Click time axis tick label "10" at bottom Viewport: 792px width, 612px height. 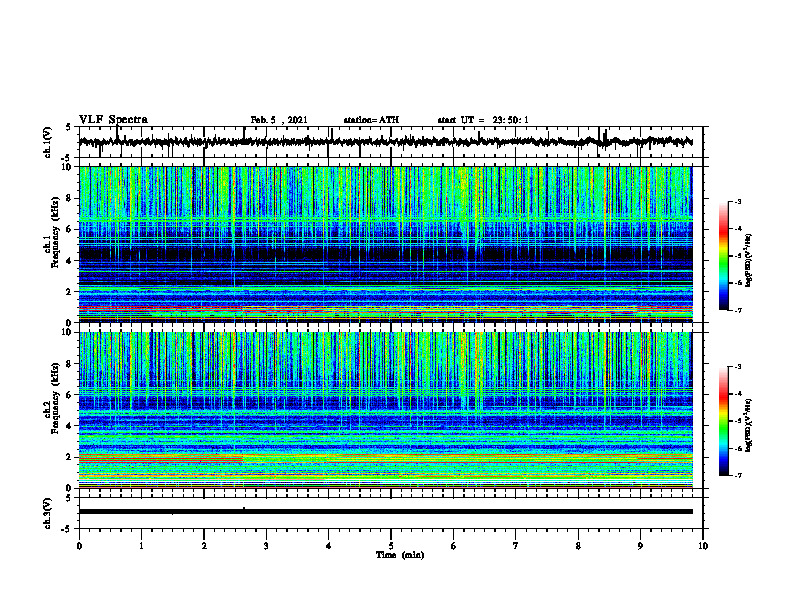click(x=703, y=546)
